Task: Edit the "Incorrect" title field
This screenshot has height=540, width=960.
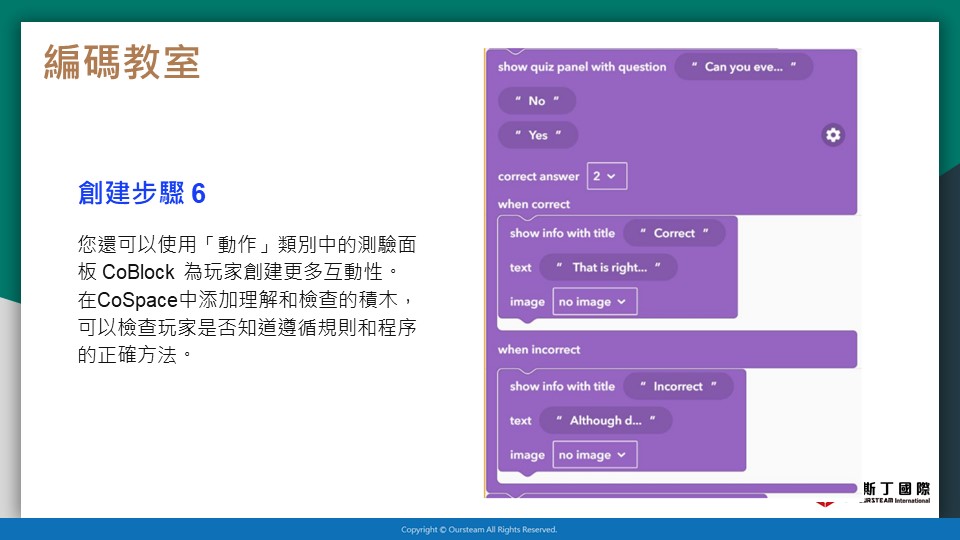Action: click(x=678, y=386)
